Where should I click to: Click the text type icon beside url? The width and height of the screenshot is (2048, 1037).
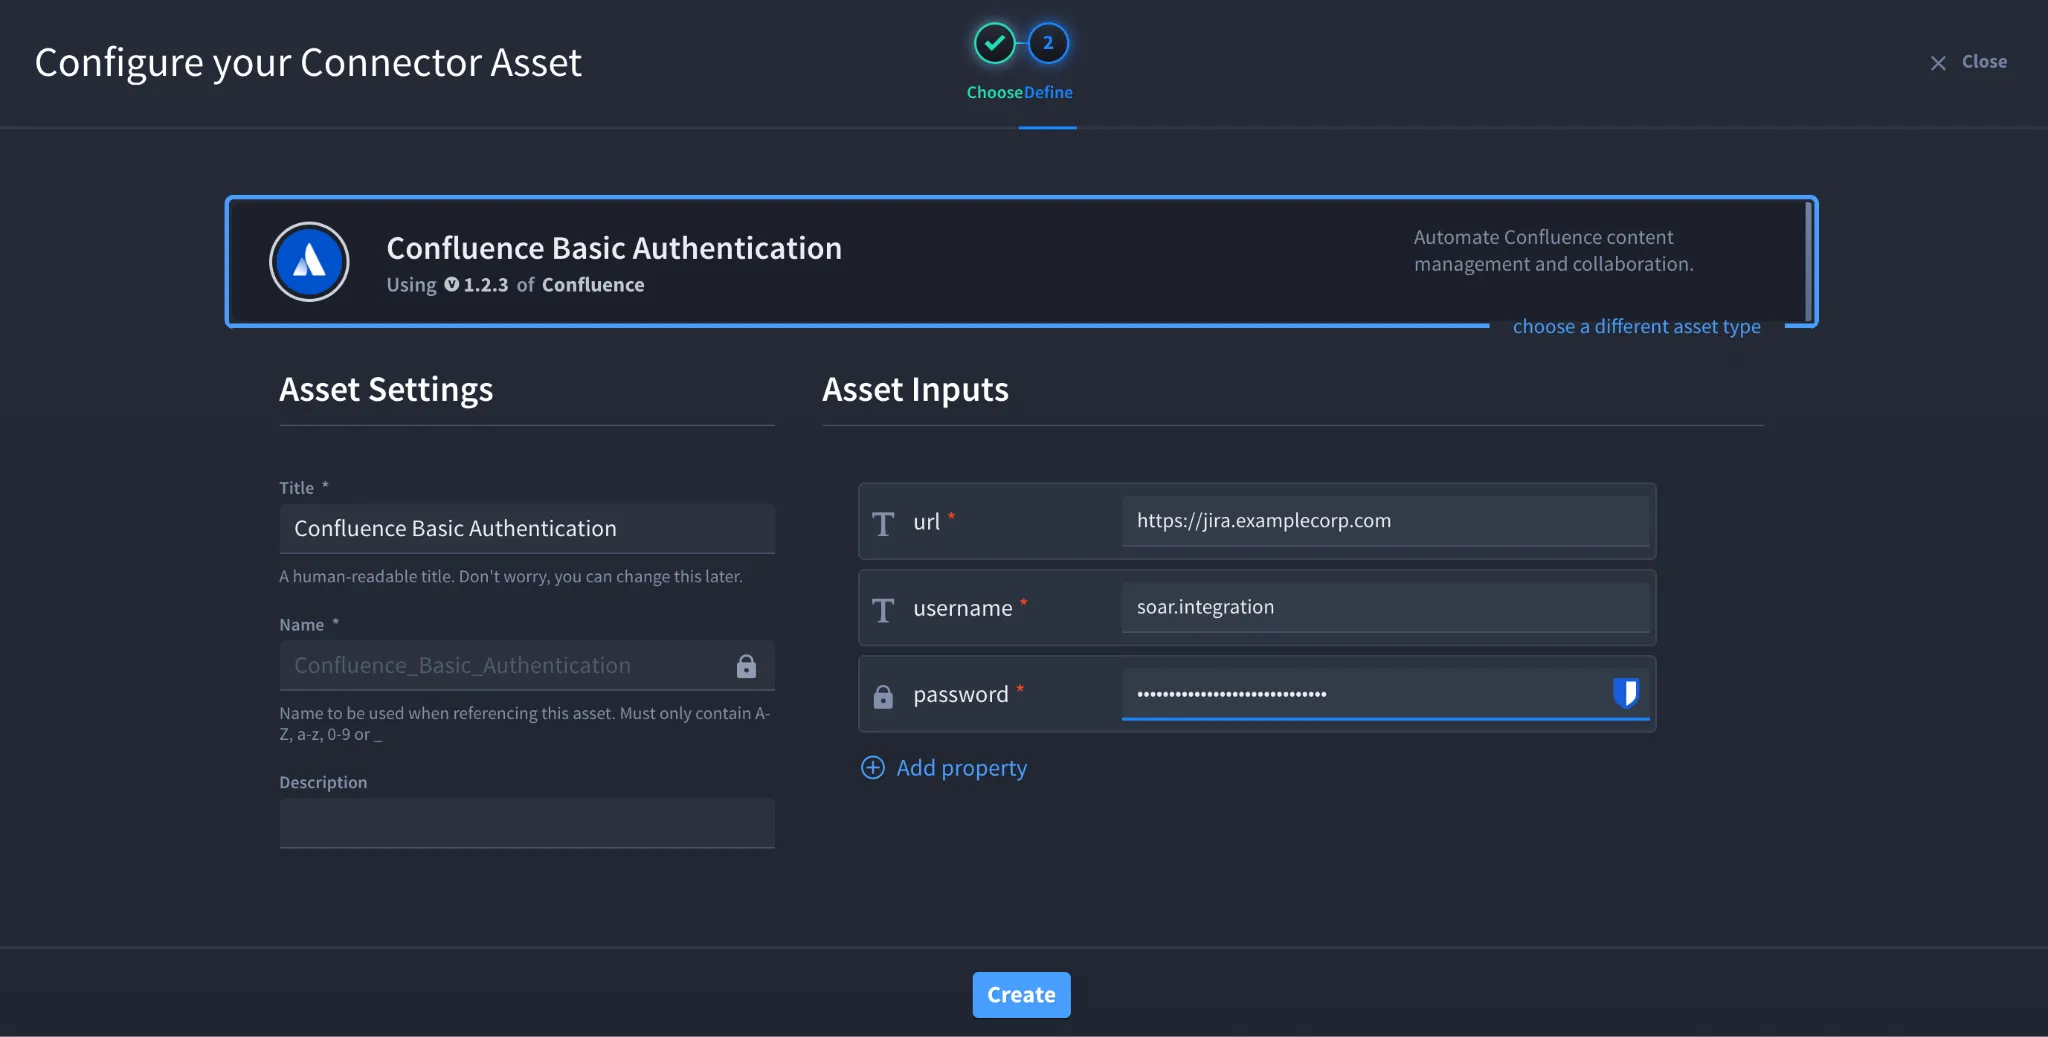point(883,523)
